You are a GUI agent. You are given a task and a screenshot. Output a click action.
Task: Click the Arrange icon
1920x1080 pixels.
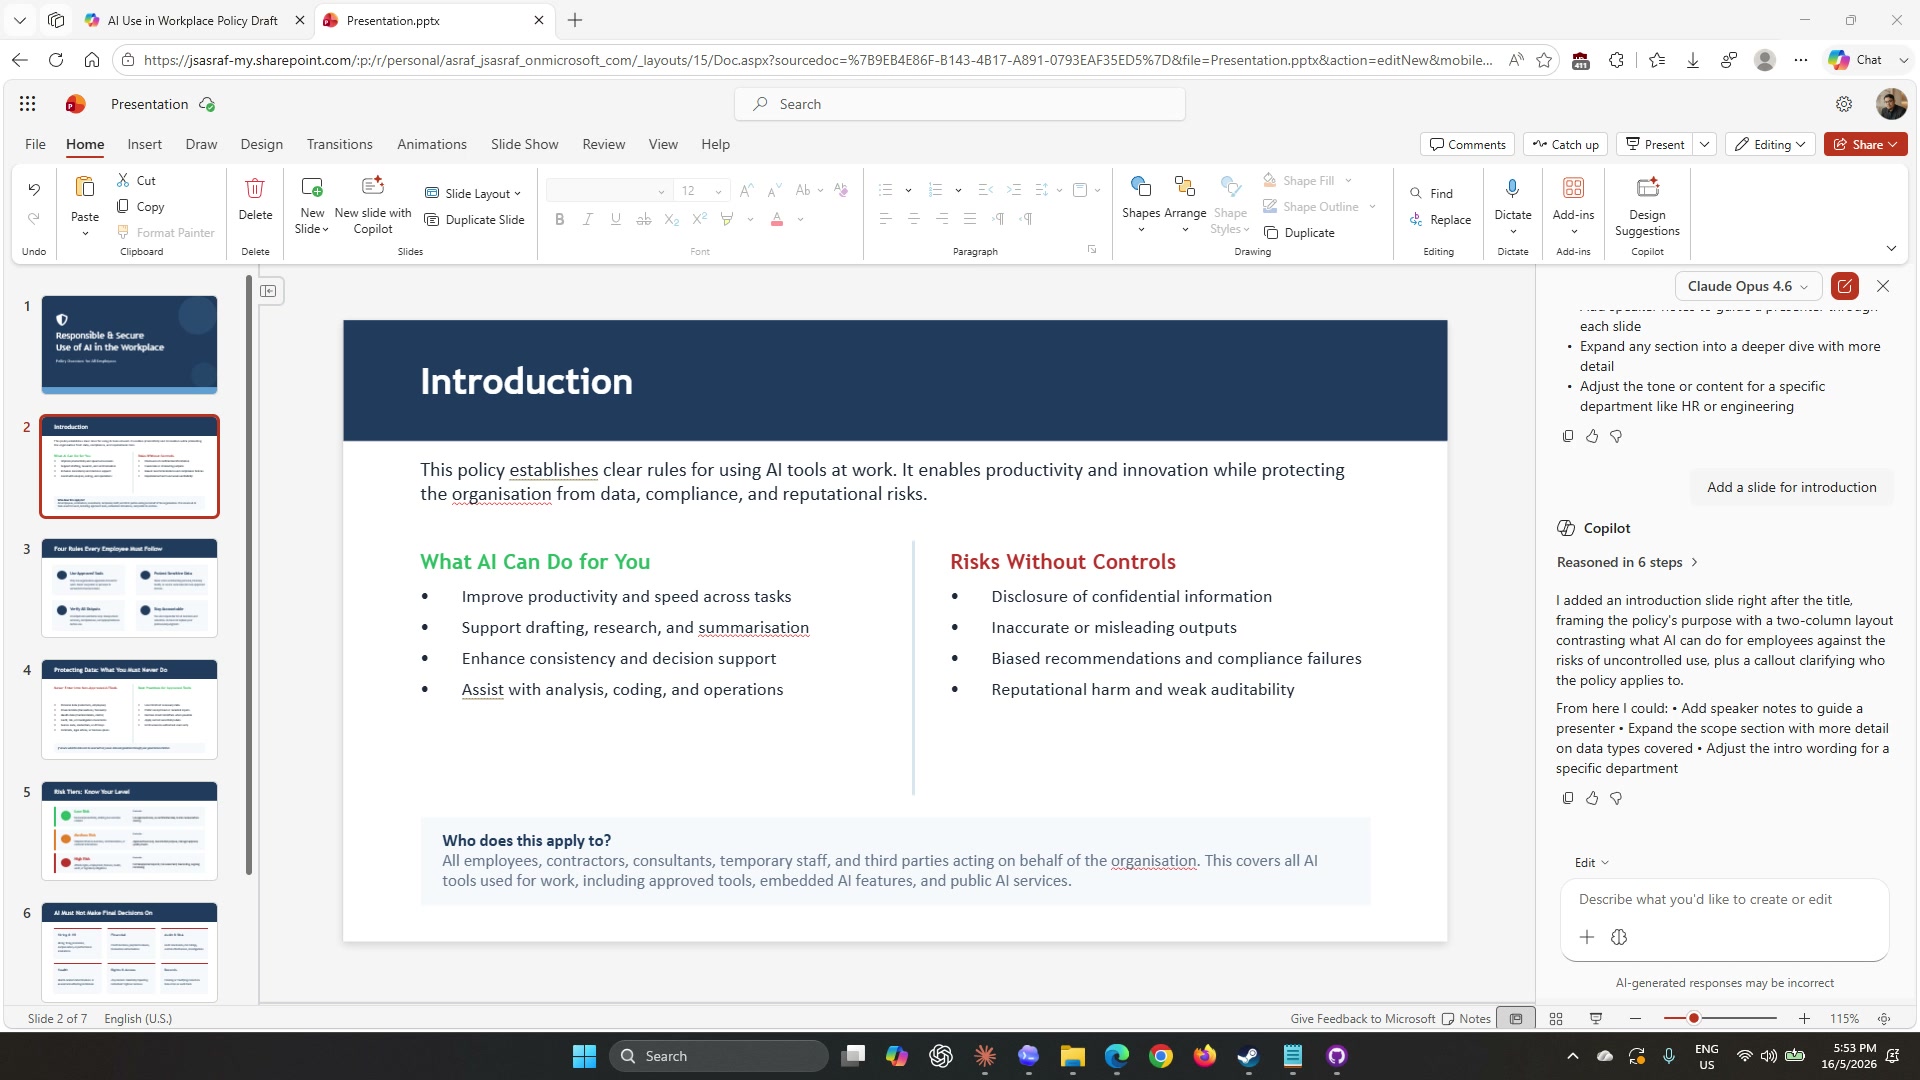(1185, 186)
